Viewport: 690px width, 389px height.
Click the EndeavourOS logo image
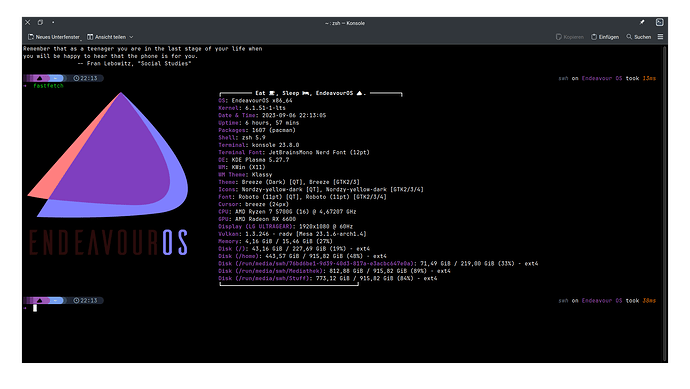pos(108,174)
